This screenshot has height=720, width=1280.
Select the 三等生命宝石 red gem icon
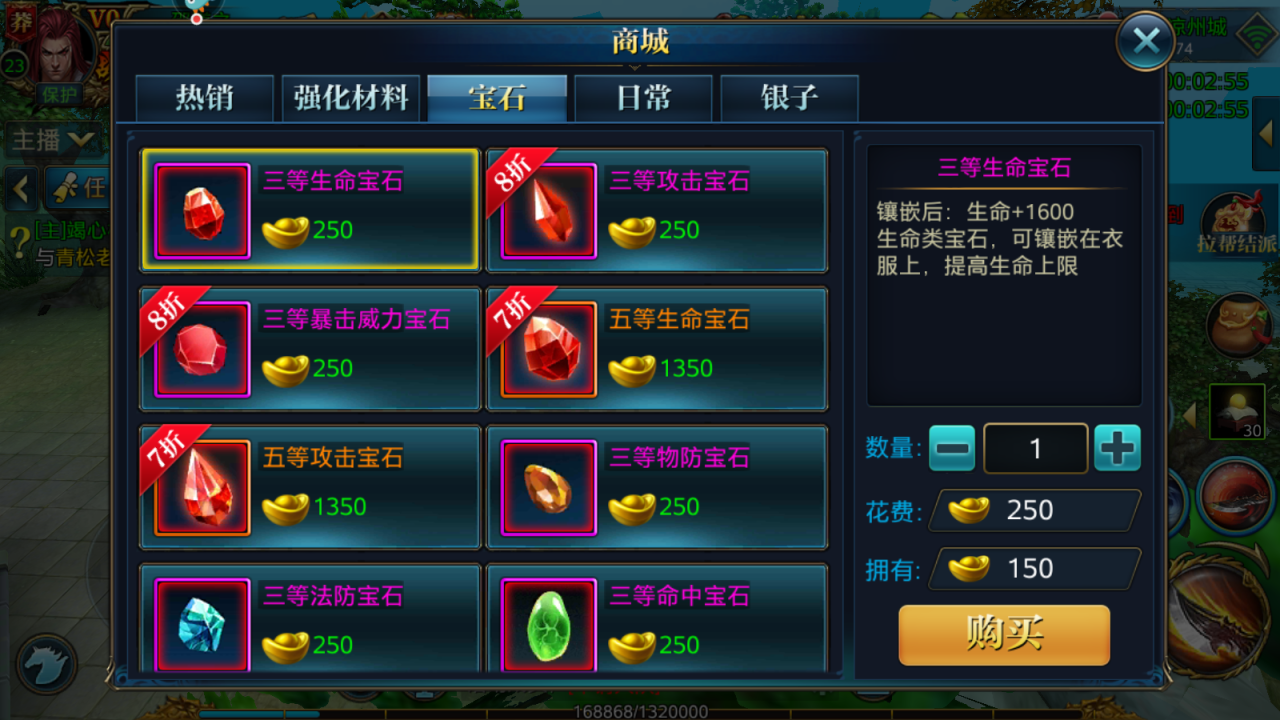pos(202,212)
